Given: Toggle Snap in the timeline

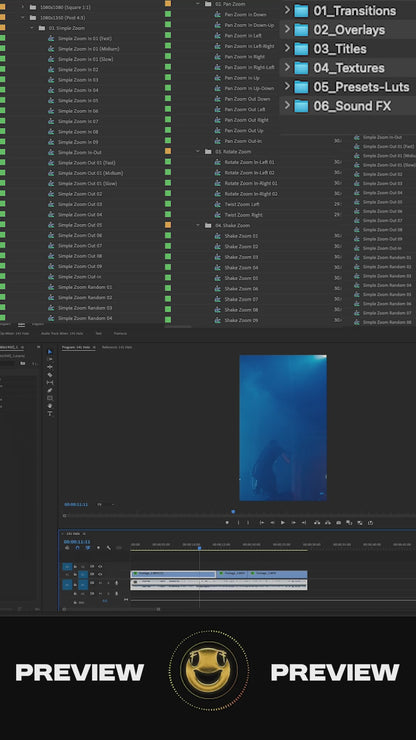Looking at the screenshot, I should coord(77,548).
